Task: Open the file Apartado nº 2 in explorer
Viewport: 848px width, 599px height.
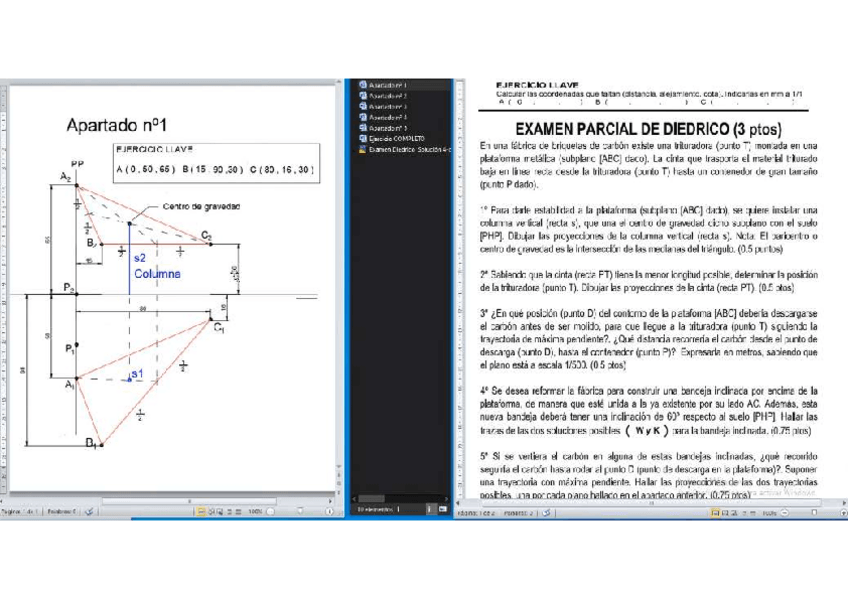Action: pos(388,96)
